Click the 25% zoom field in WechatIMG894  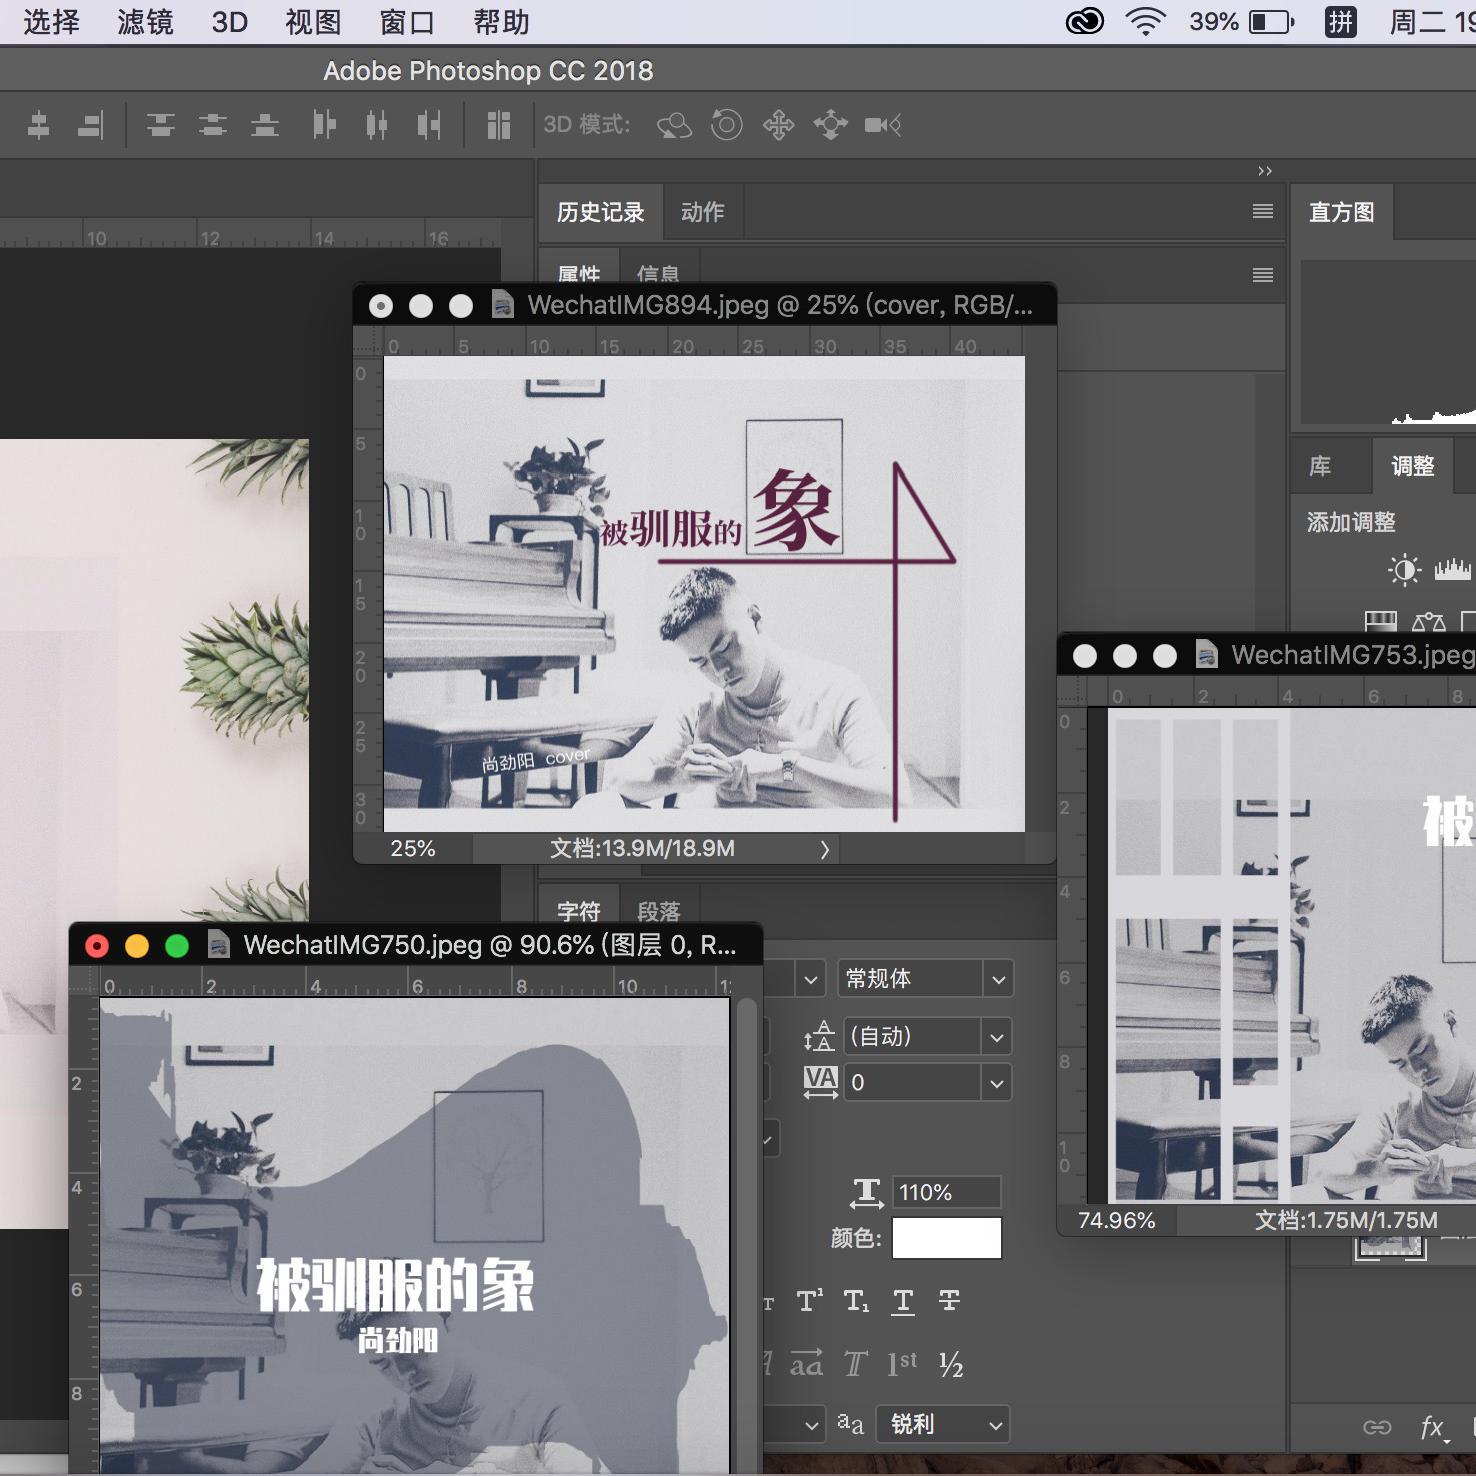413,849
